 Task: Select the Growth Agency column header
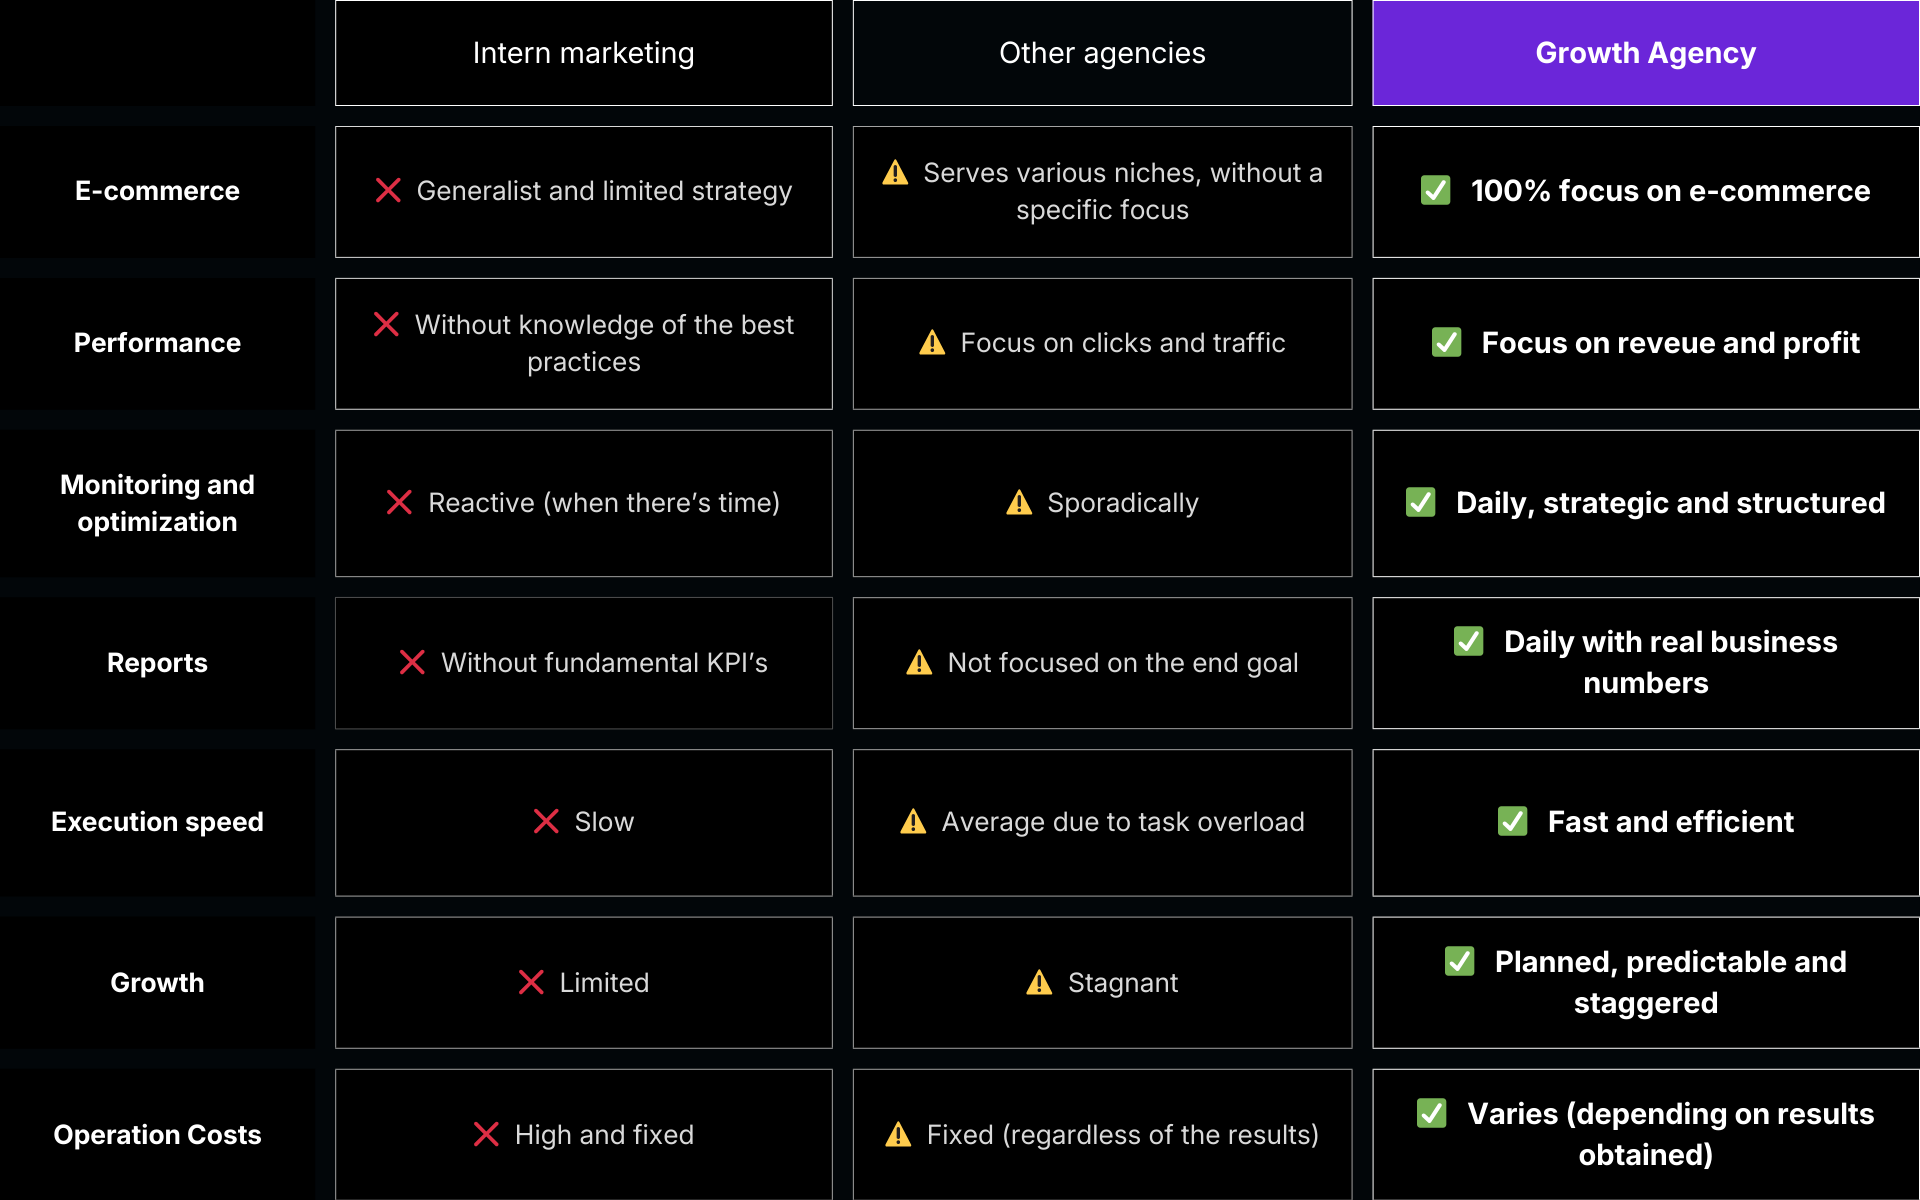(x=1645, y=53)
